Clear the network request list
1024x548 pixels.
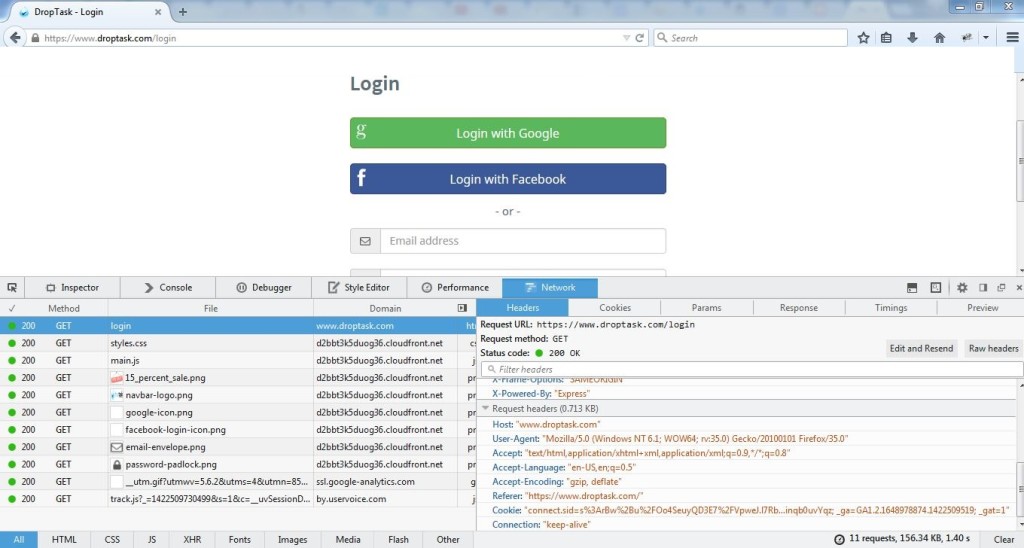(x=1004, y=540)
